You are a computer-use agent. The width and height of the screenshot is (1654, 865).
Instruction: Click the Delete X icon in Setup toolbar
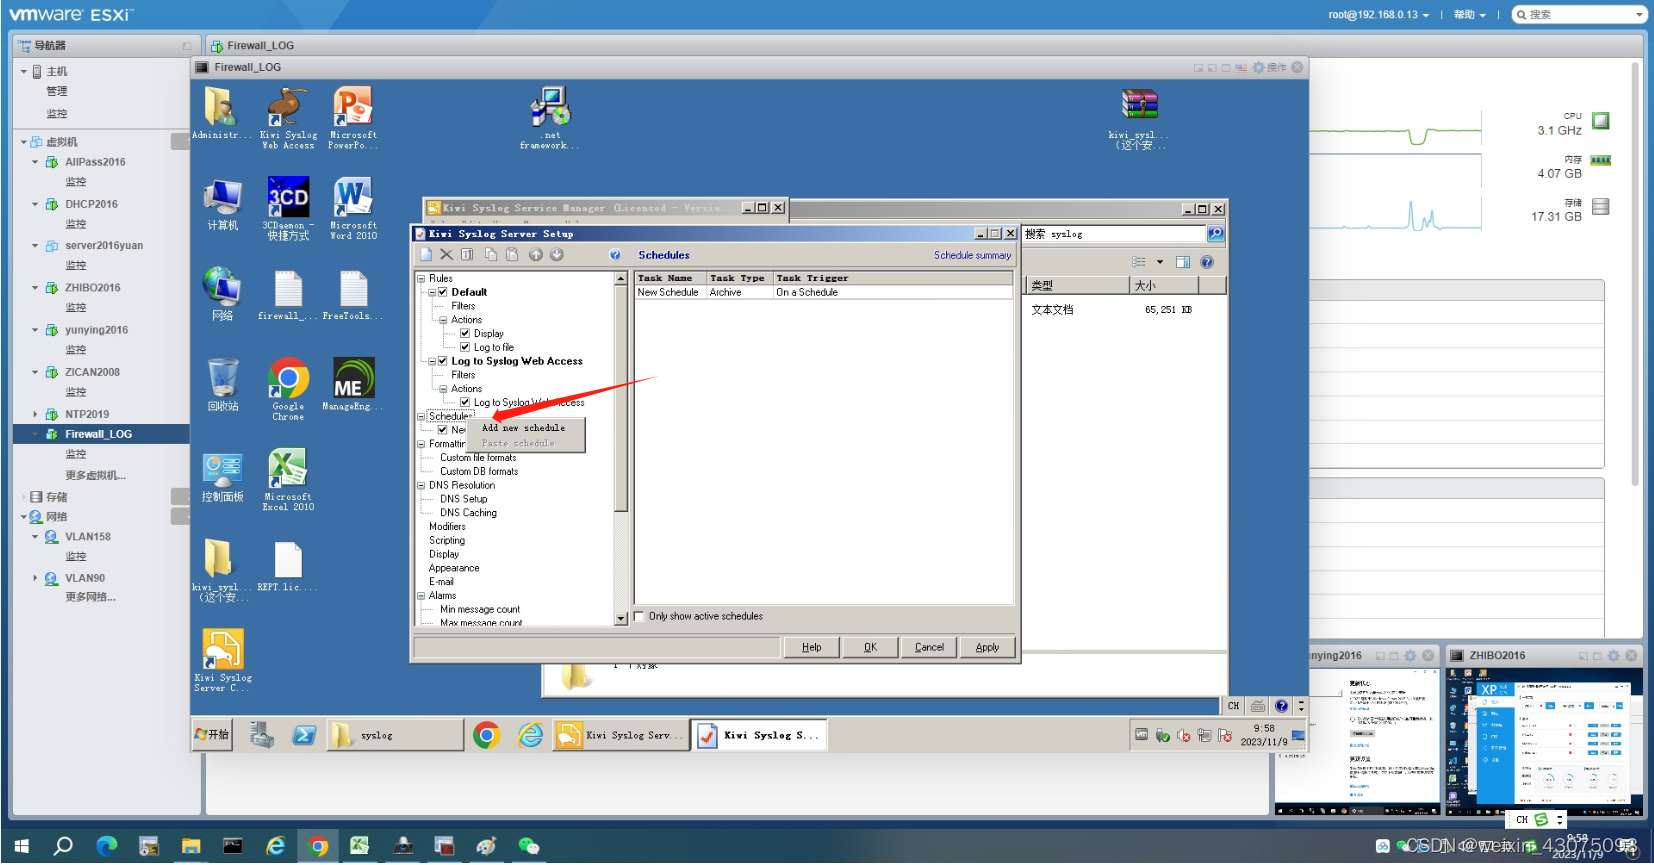(x=446, y=255)
